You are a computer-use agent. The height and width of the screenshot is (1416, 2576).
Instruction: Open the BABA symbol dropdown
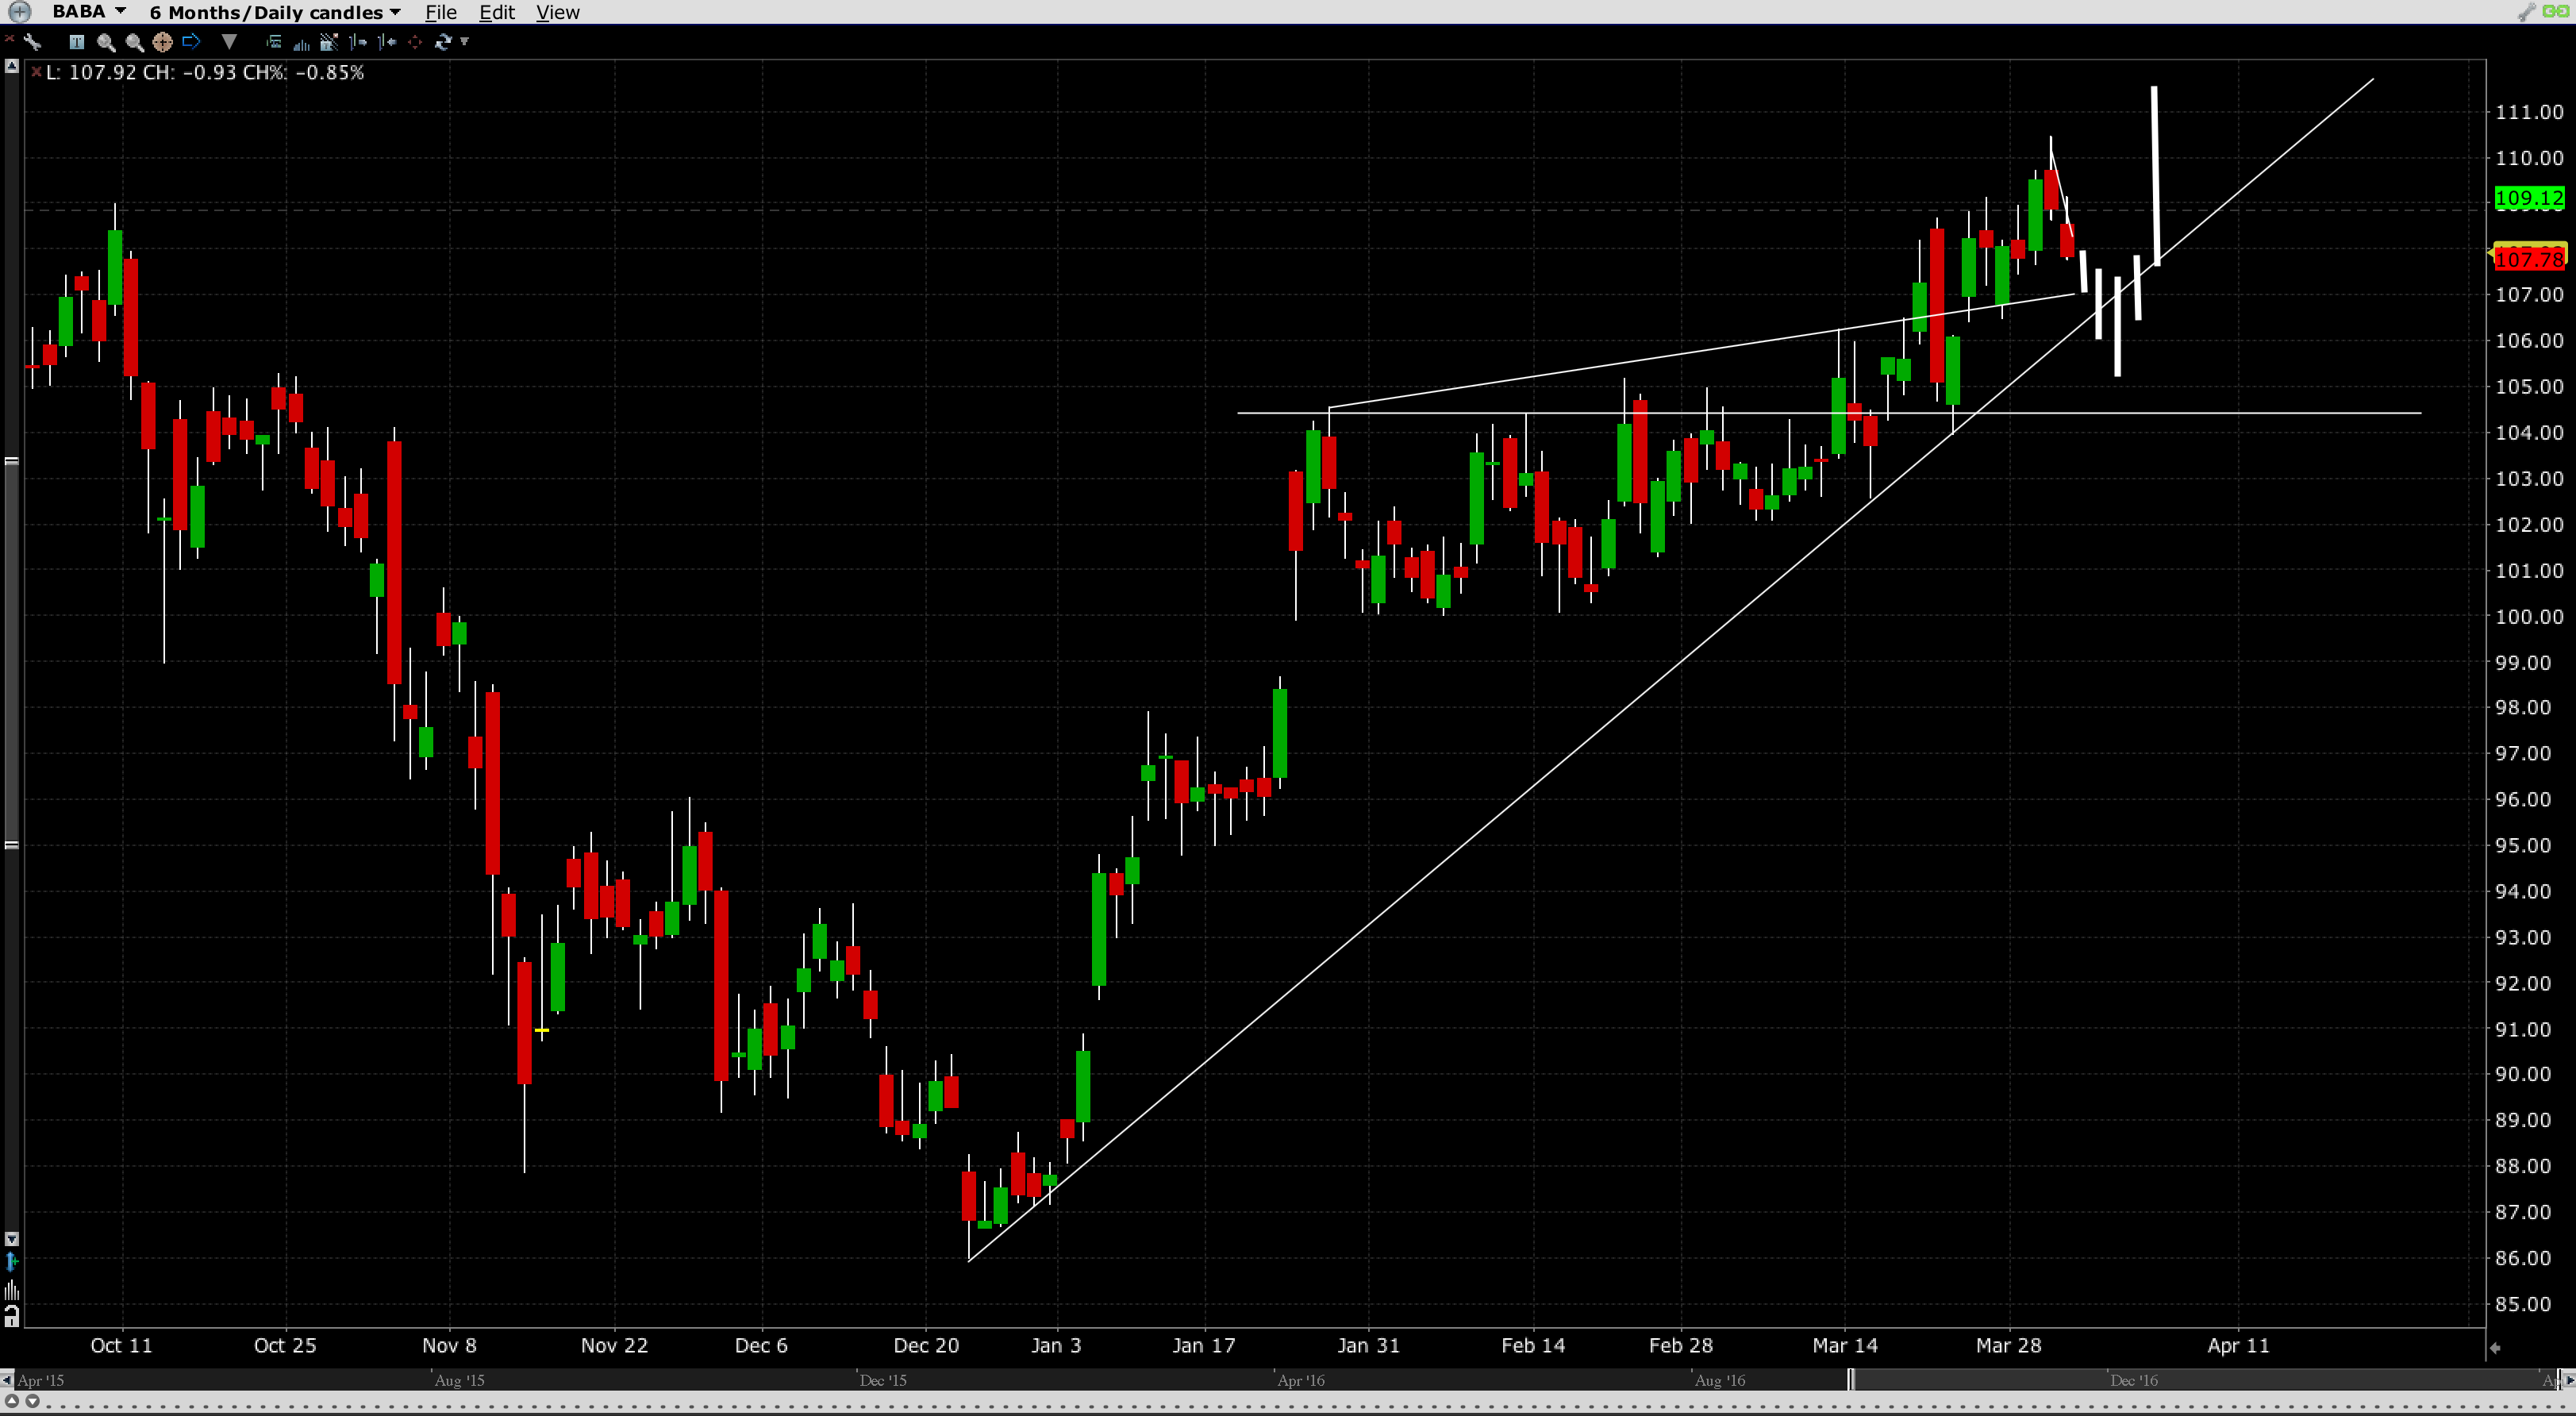pyautogui.click(x=121, y=11)
